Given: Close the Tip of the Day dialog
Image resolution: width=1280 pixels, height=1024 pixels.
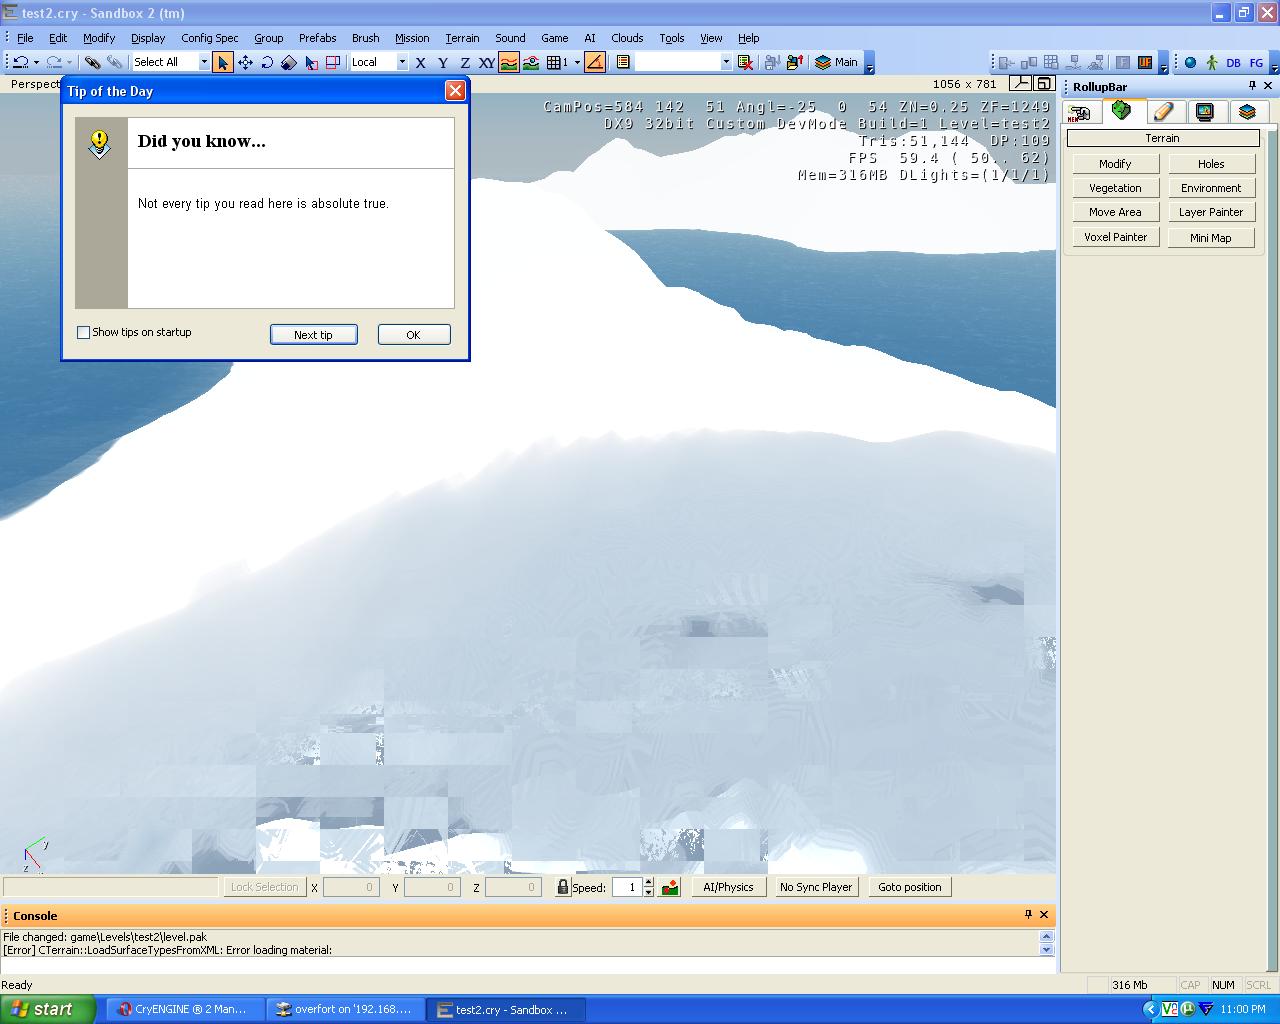Looking at the screenshot, I should pyautogui.click(x=455, y=90).
